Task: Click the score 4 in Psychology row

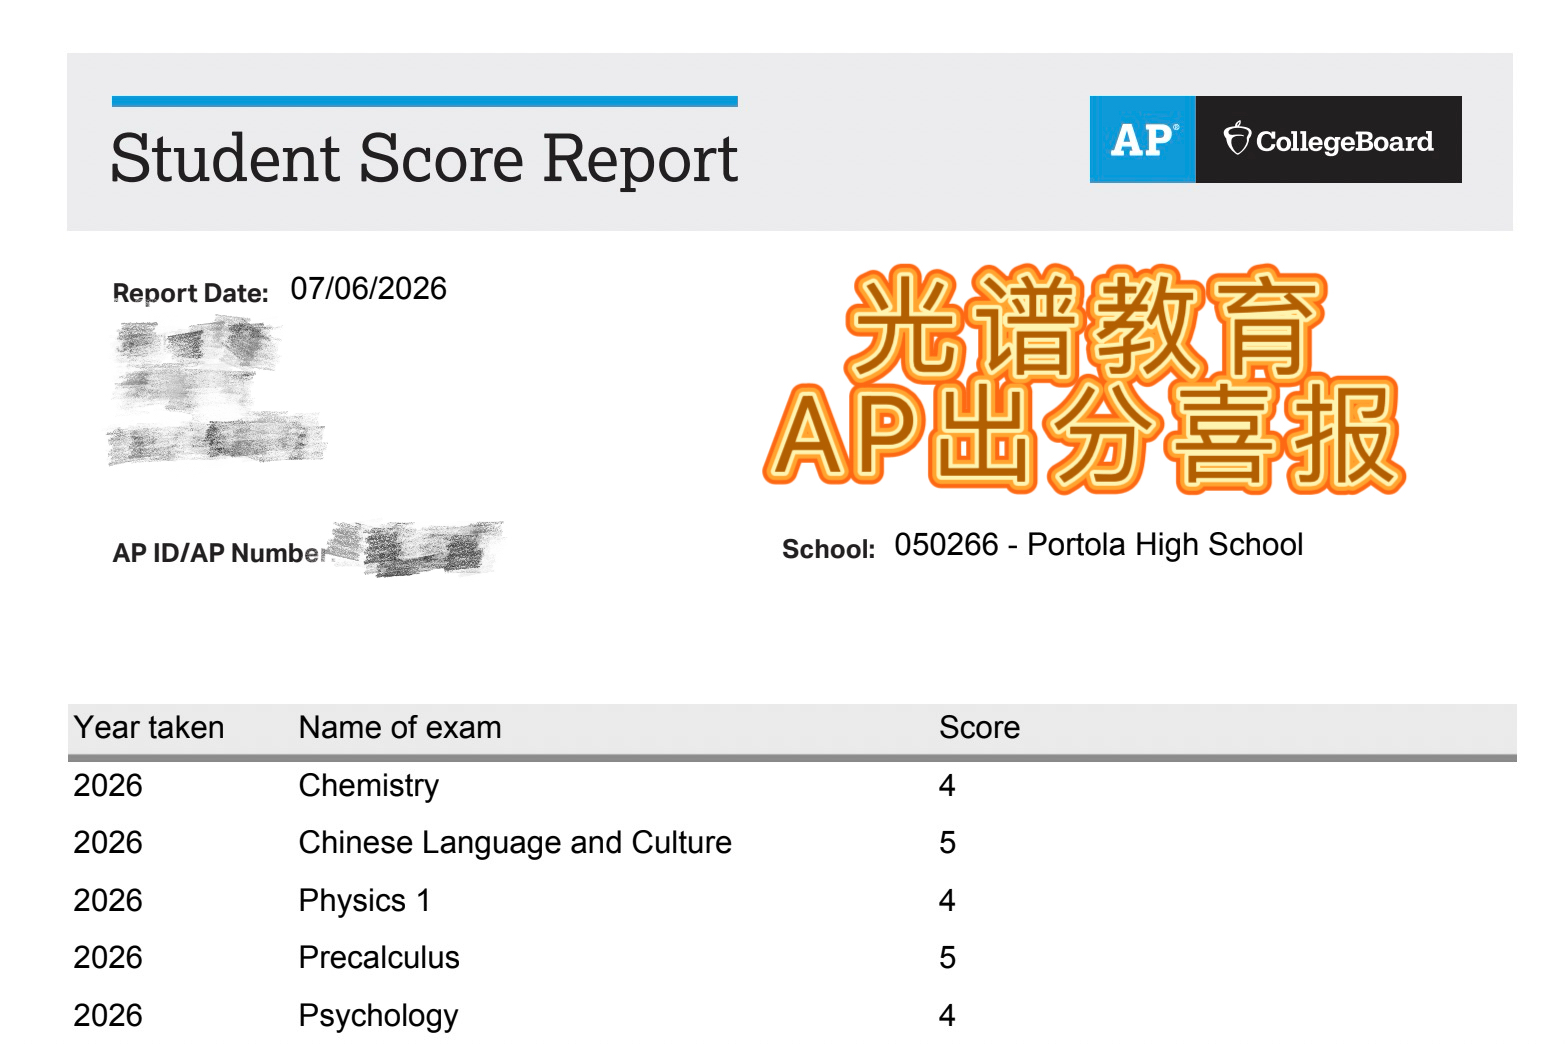Action: coord(947,1016)
